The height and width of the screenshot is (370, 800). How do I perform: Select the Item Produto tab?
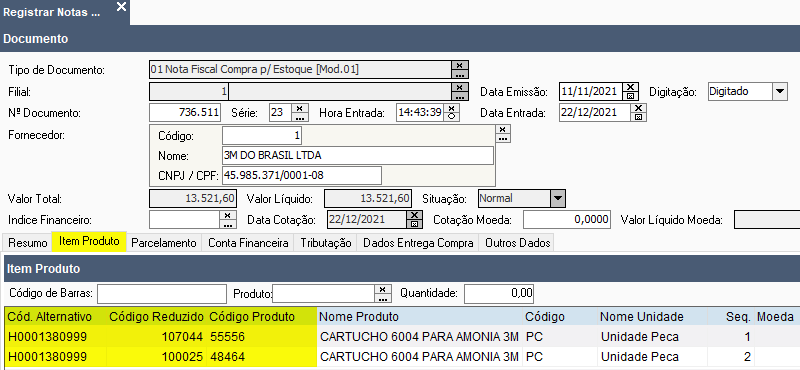[89, 241]
